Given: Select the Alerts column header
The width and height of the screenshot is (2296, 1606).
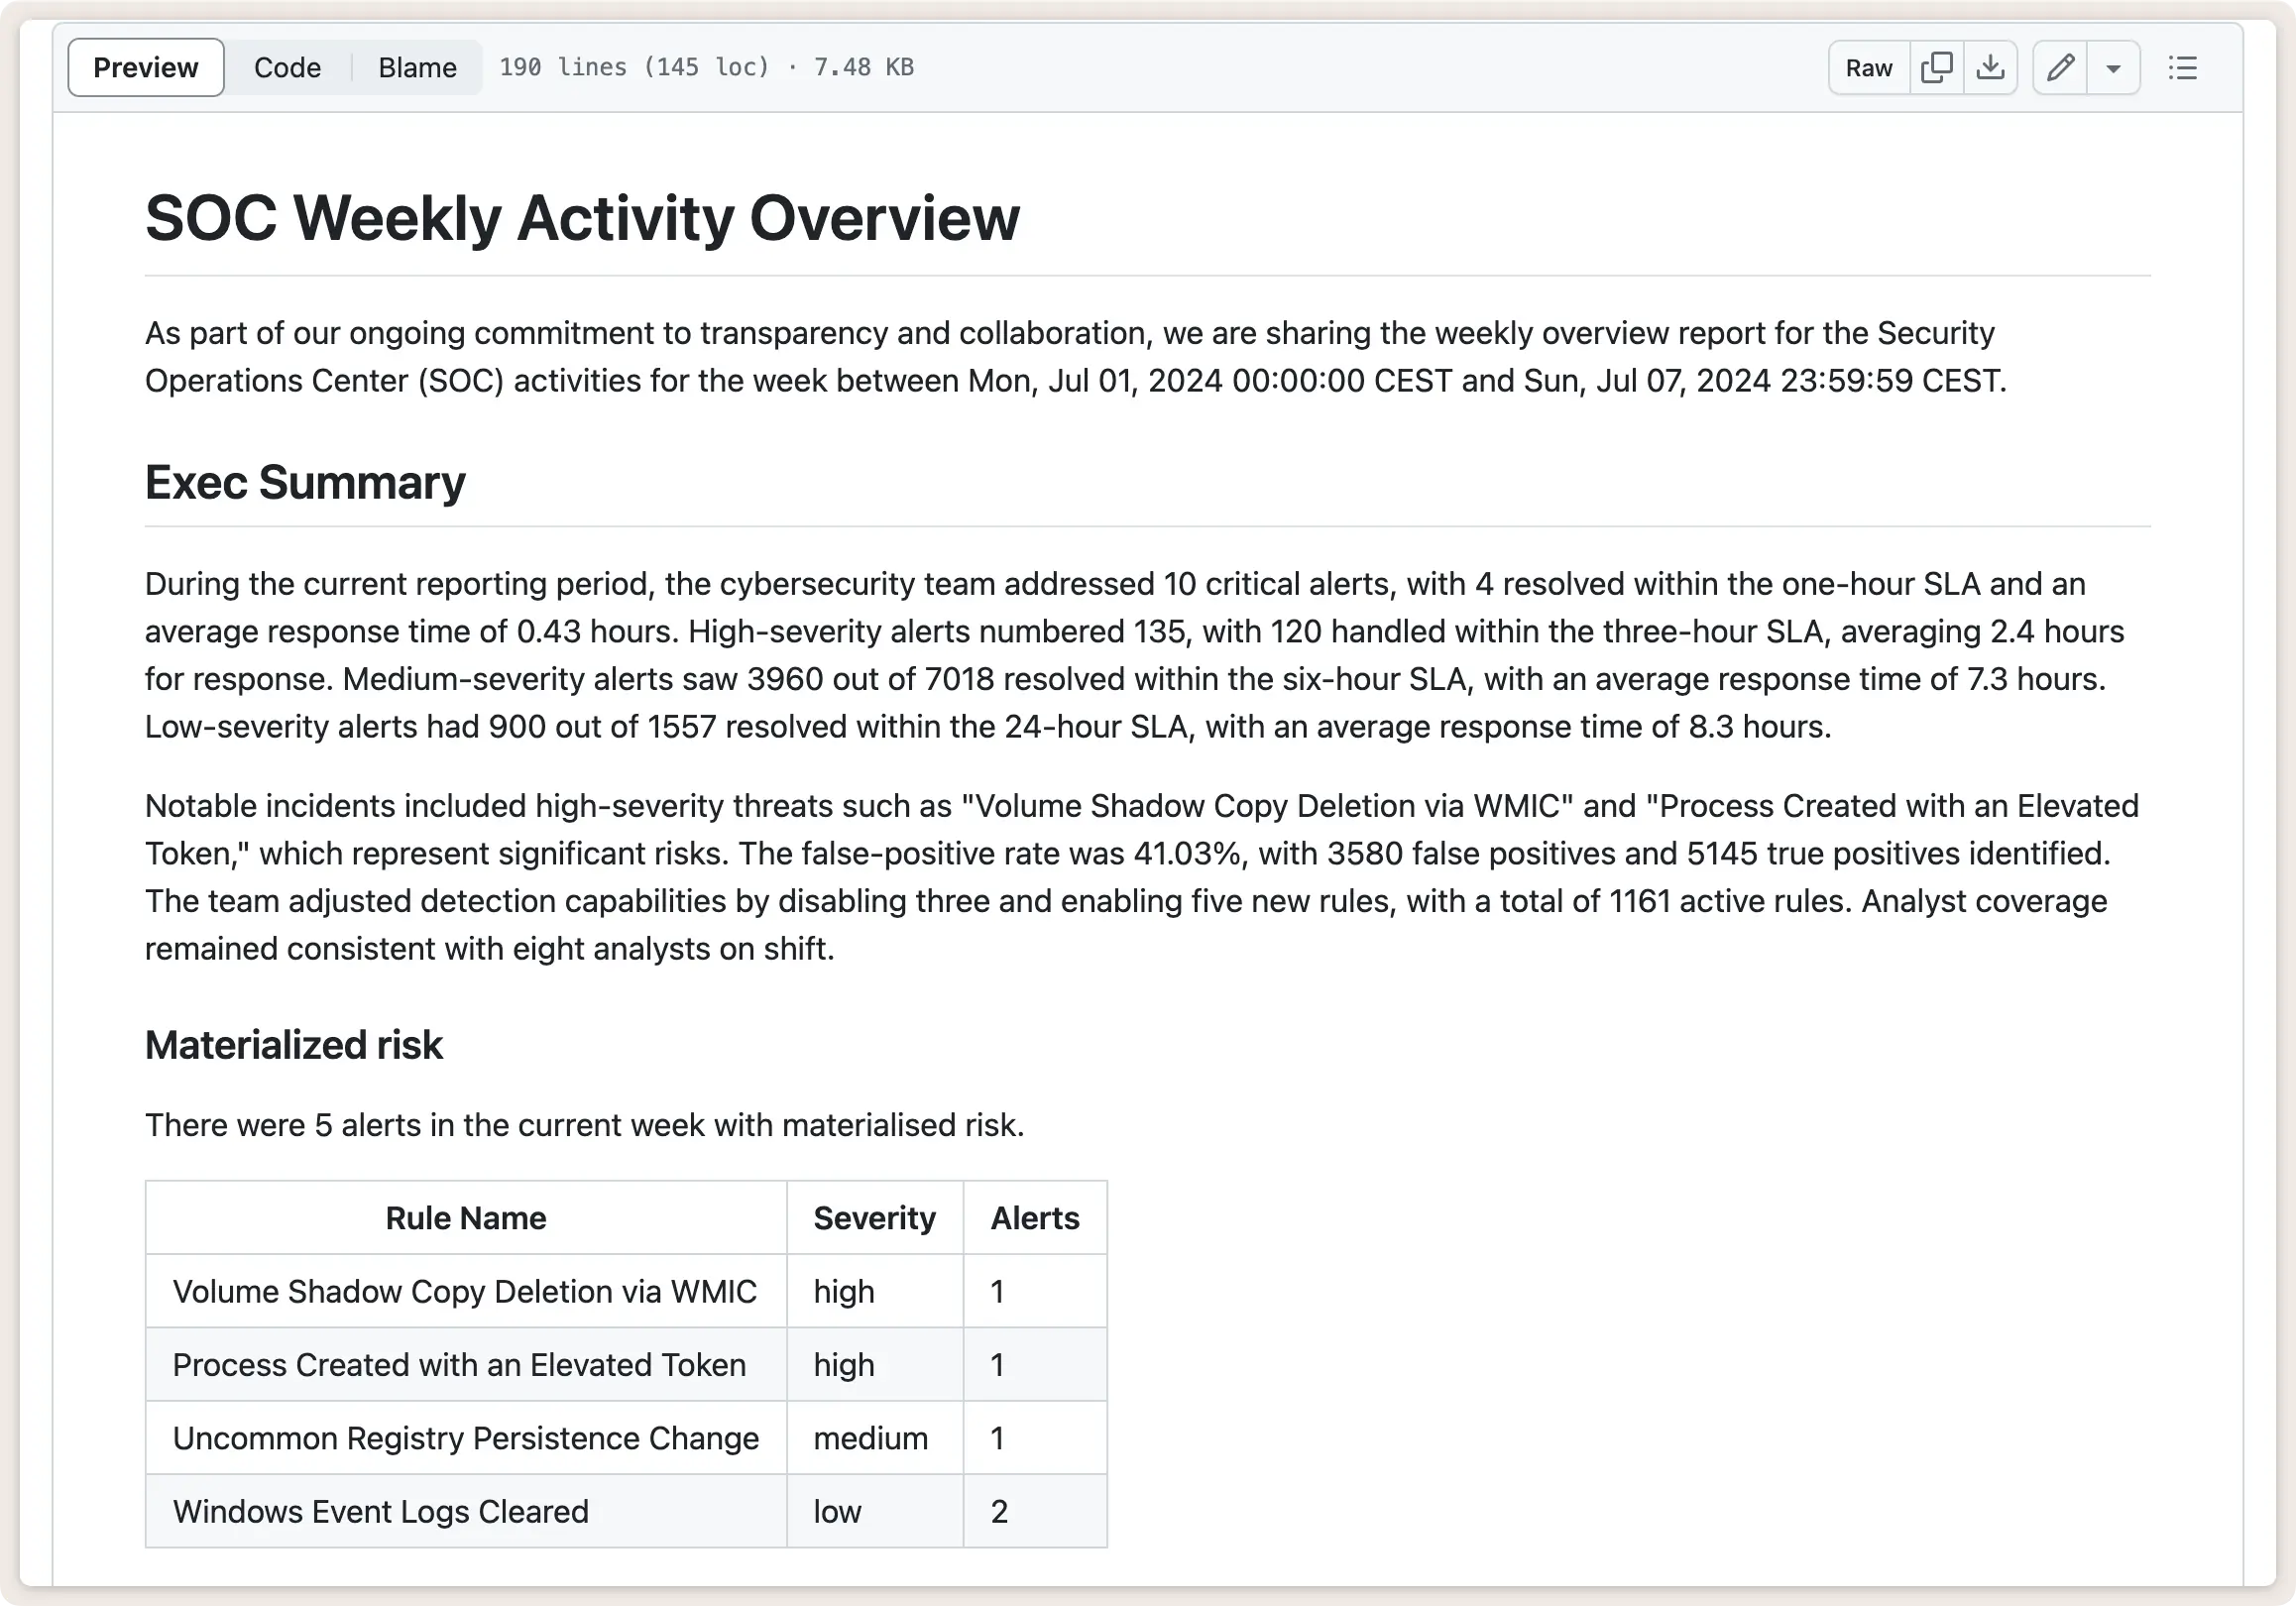Looking at the screenshot, I should [x=1034, y=1218].
